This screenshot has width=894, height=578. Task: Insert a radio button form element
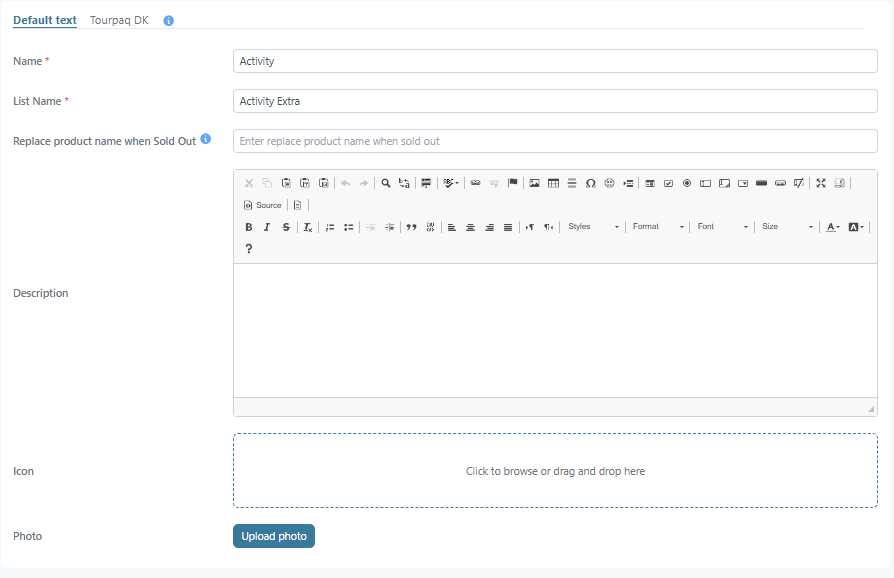(x=687, y=183)
